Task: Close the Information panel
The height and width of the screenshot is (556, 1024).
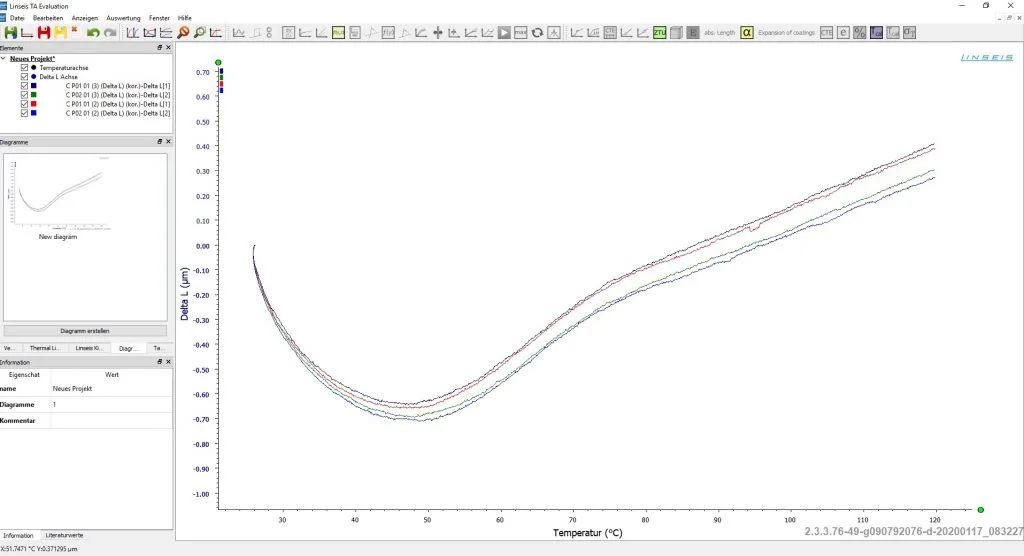Action: (168, 361)
